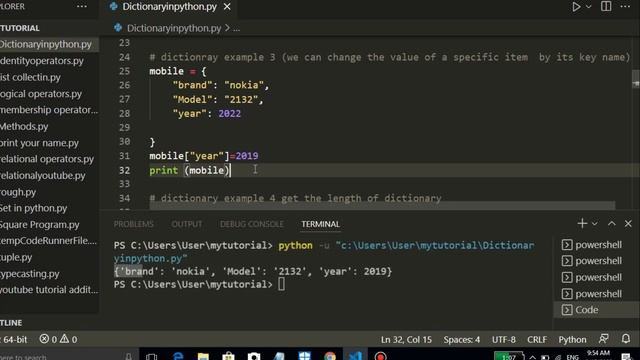Screen dimensions: 640x360
Task: Open tempCodeRunnerFile file
Action: click(x=48, y=241)
